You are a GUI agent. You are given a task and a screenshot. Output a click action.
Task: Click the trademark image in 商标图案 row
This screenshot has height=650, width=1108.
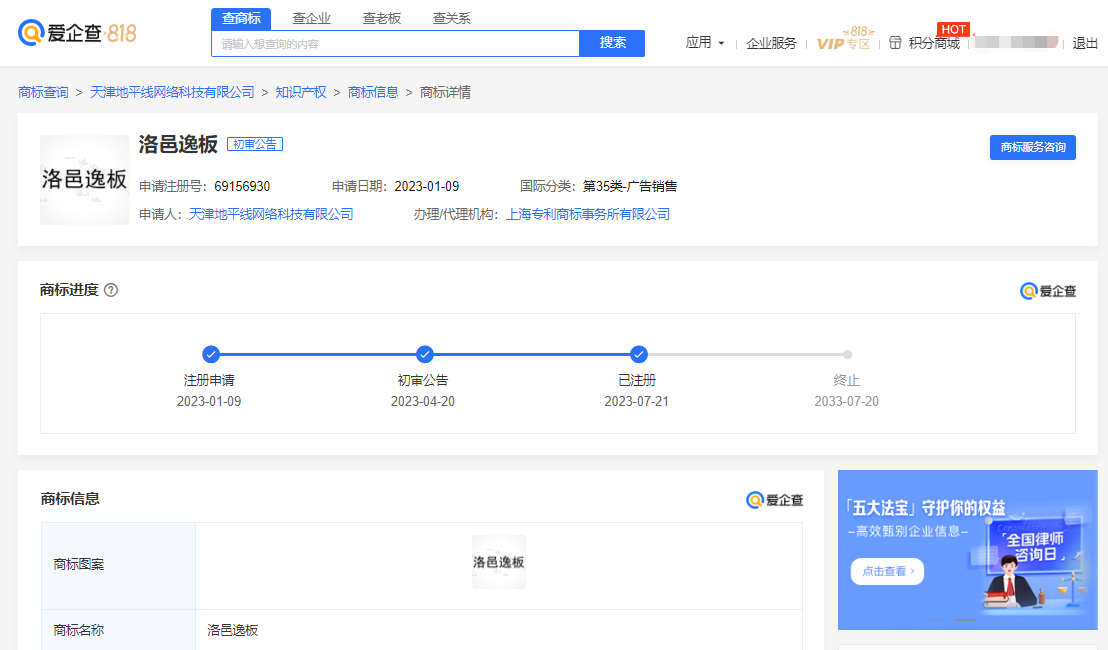[x=499, y=562]
